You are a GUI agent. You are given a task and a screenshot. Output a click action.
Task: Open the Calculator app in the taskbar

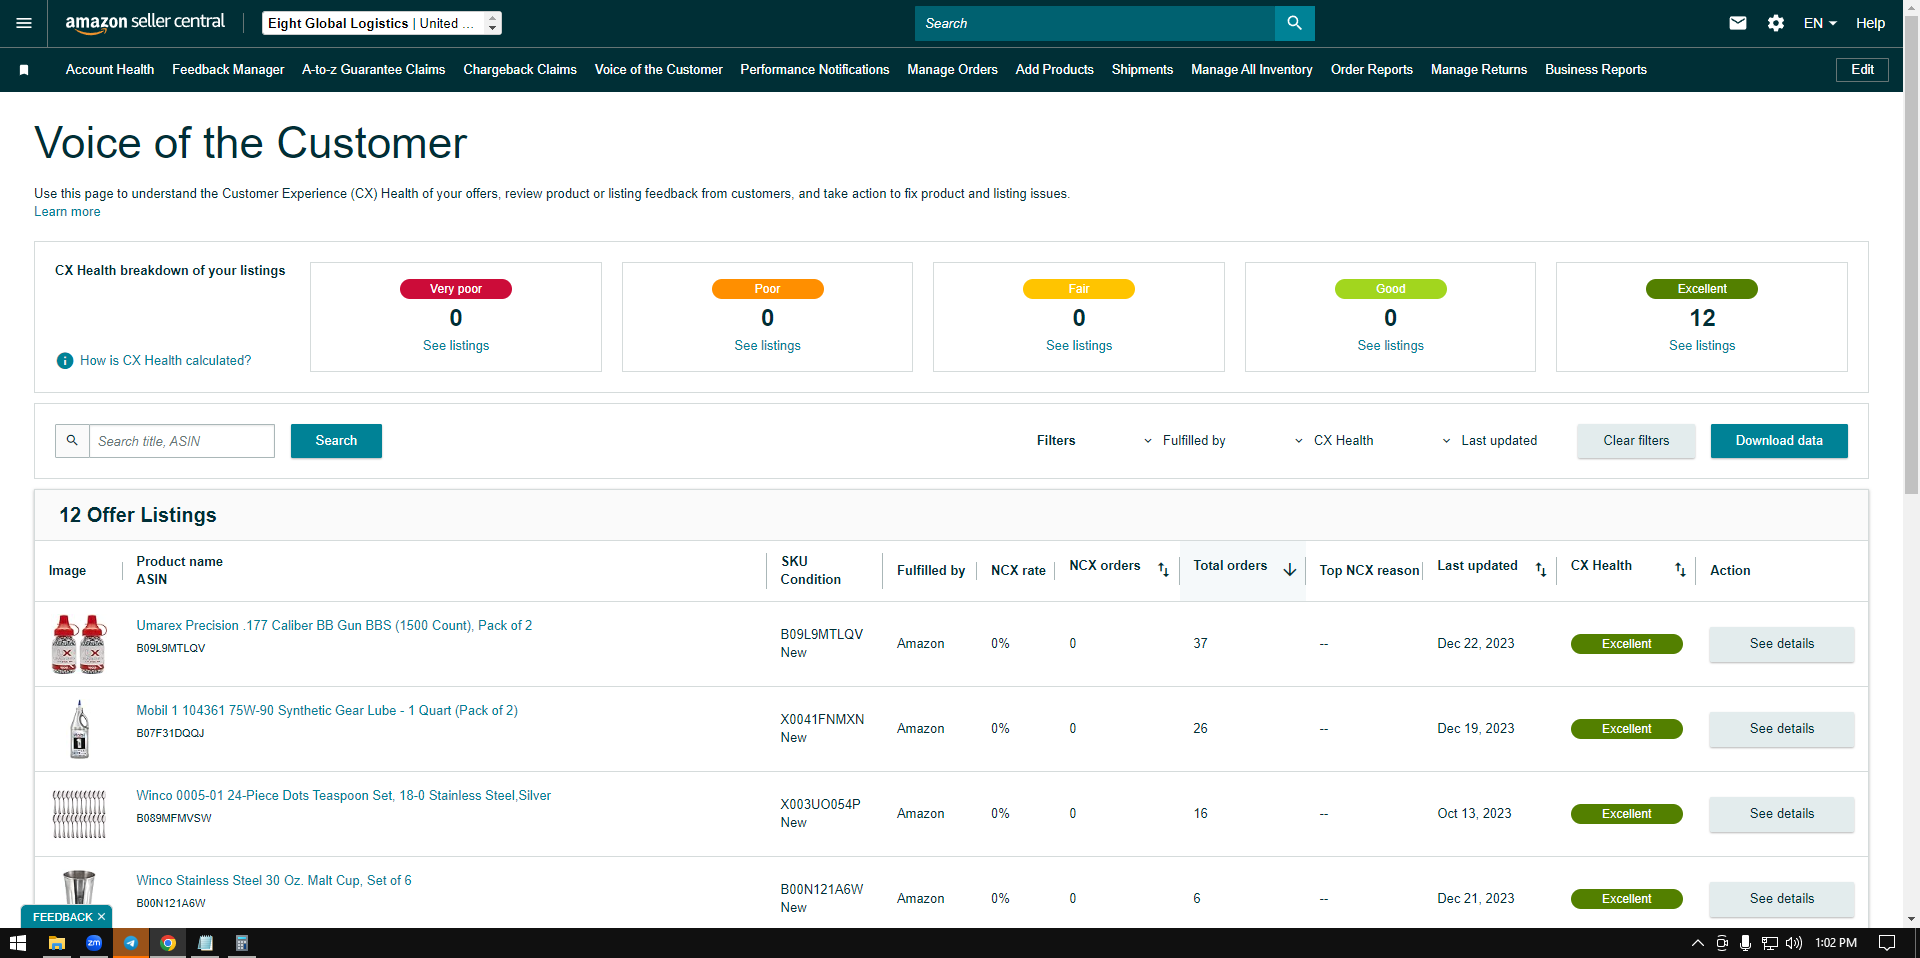[241, 943]
